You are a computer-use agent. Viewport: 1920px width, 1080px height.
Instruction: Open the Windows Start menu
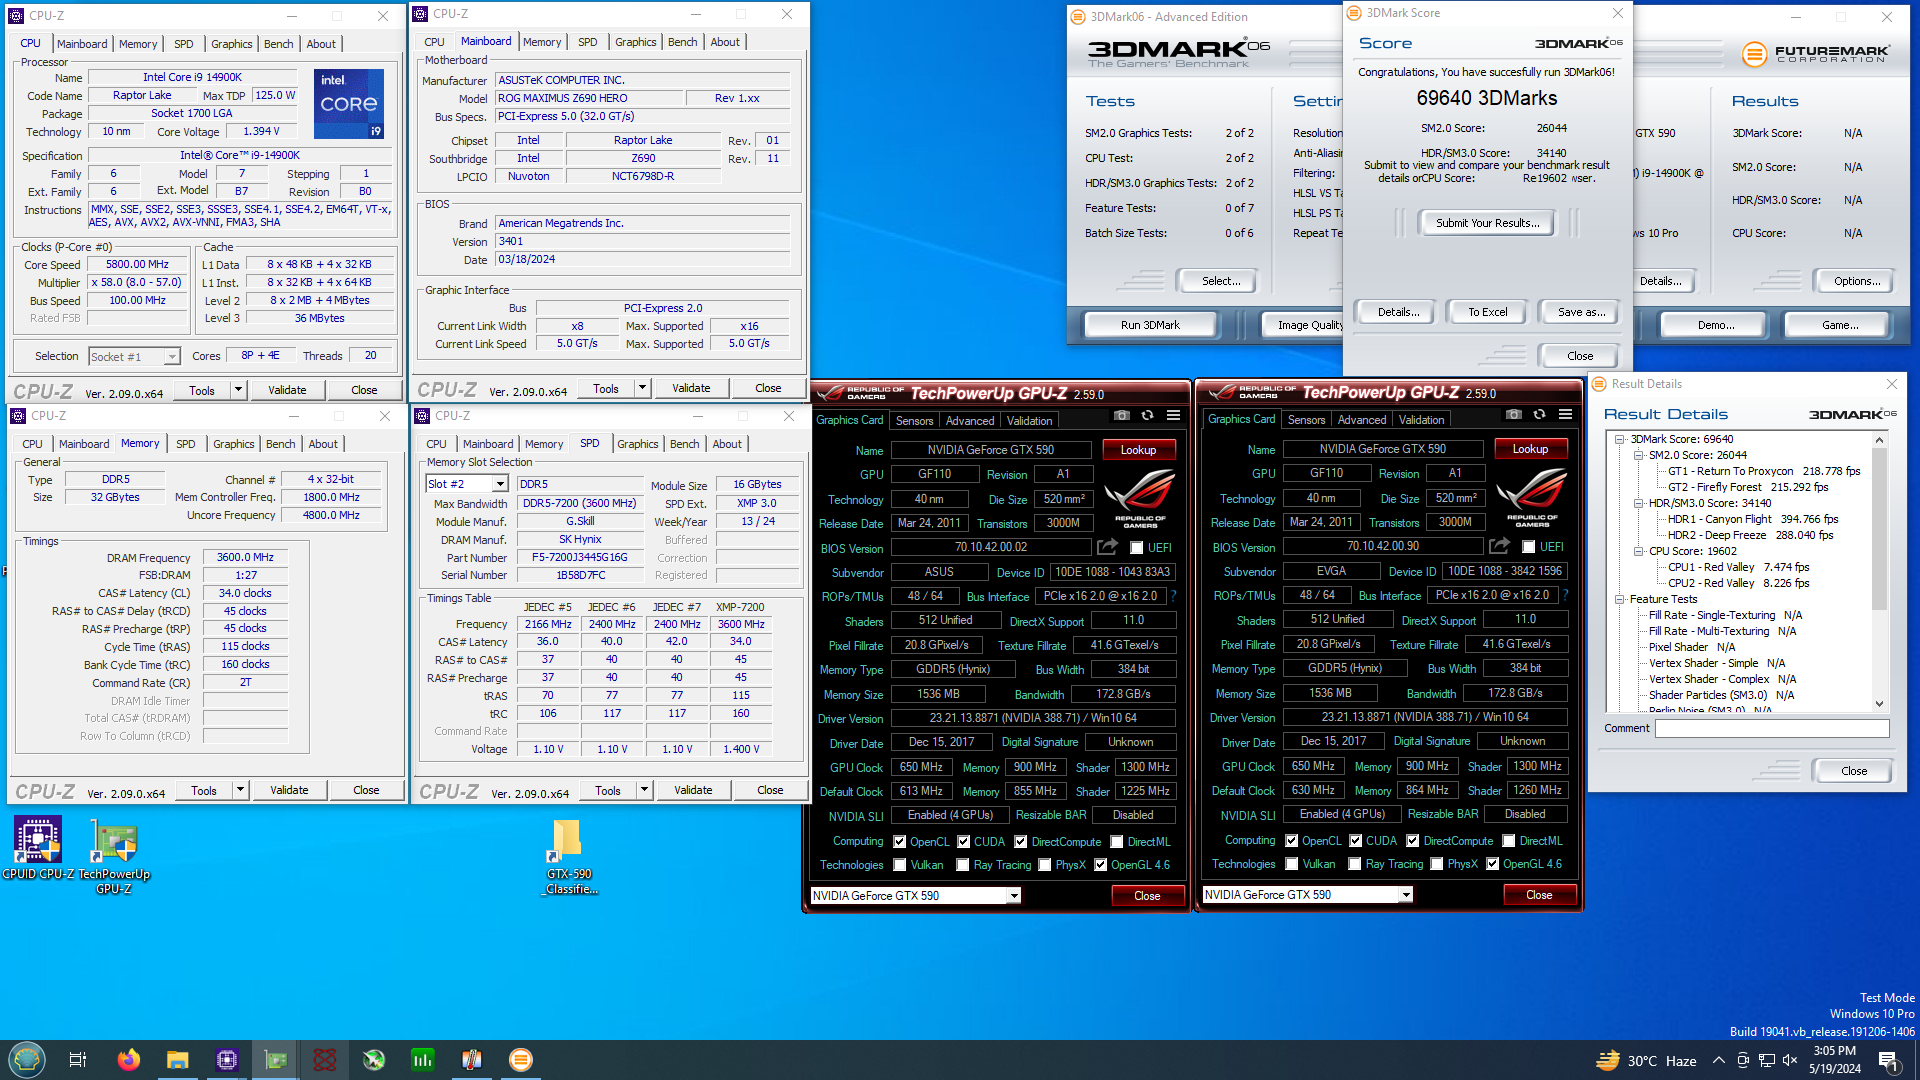[27, 1060]
